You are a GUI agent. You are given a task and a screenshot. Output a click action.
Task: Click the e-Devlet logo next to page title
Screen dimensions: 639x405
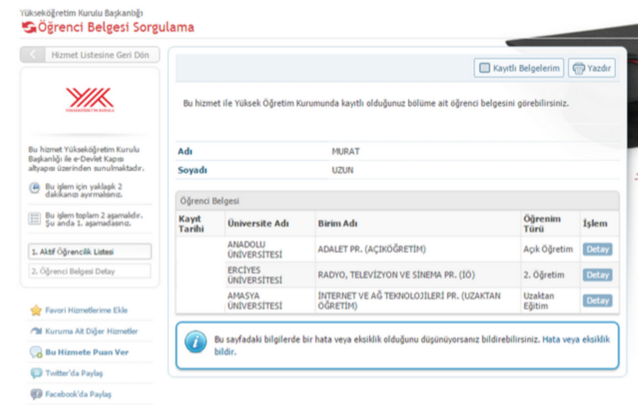tap(29, 27)
